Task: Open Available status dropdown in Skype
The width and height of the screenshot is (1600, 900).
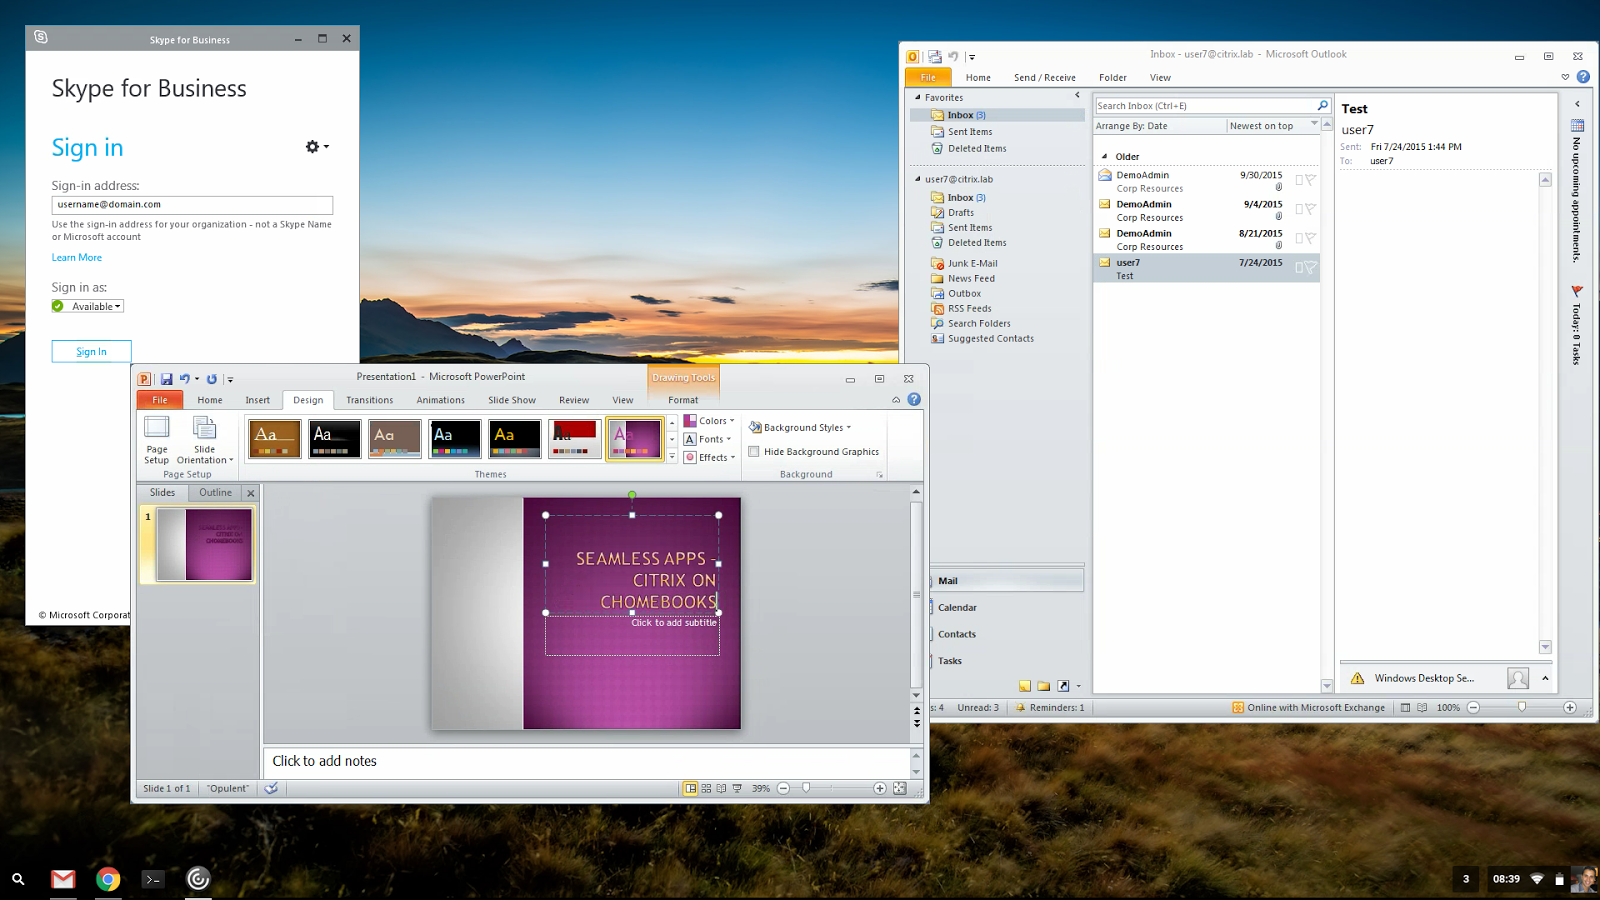Action: [88, 306]
